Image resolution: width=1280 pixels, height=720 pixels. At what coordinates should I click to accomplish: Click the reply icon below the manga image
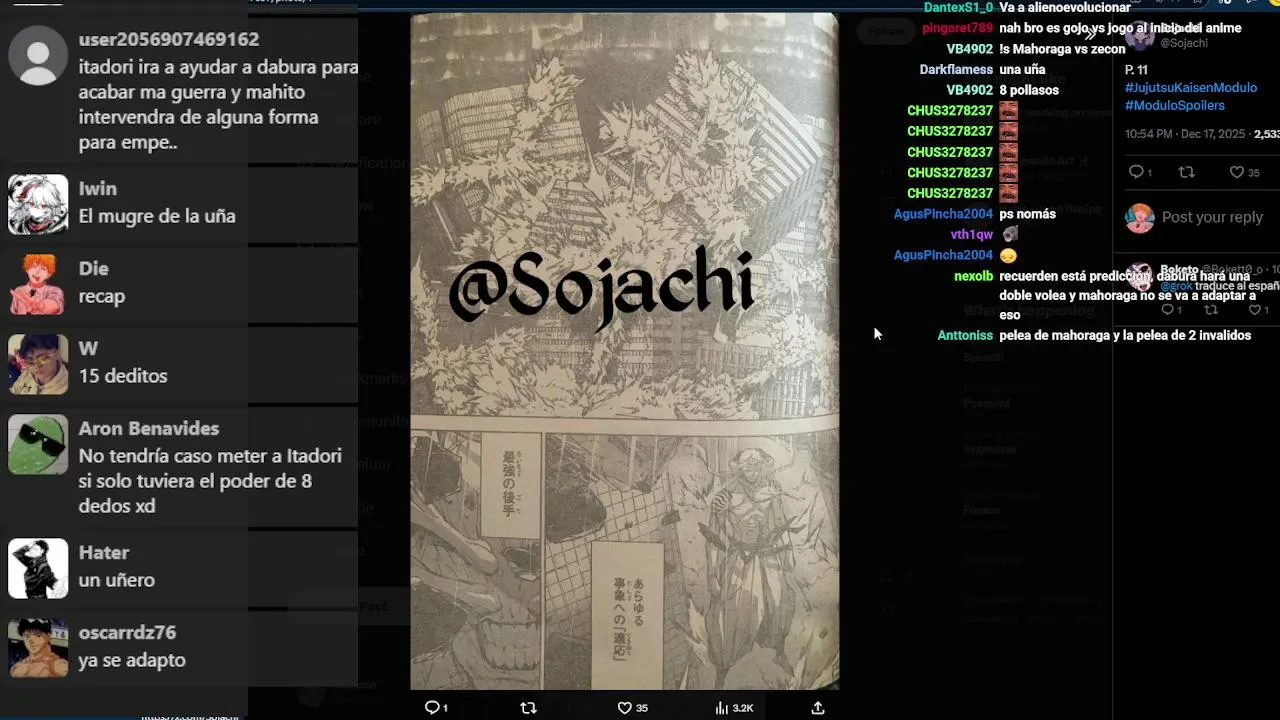click(x=432, y=707)
